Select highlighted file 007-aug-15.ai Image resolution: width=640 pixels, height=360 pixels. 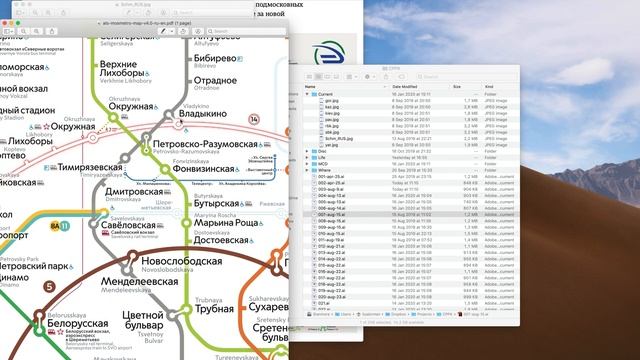[x=331, y=214]
